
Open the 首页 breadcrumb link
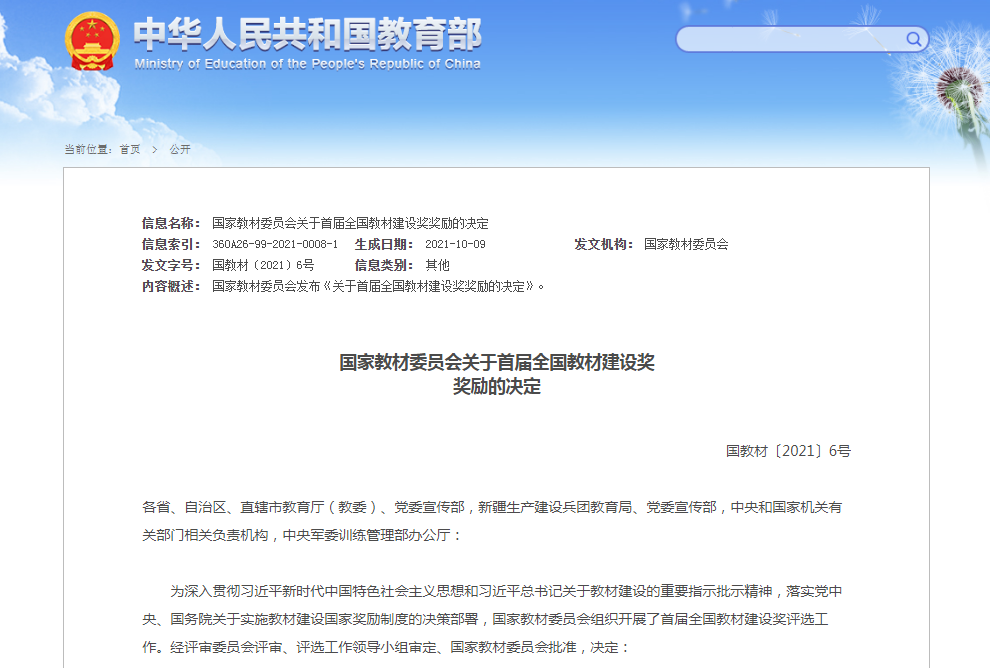(130, 150)
